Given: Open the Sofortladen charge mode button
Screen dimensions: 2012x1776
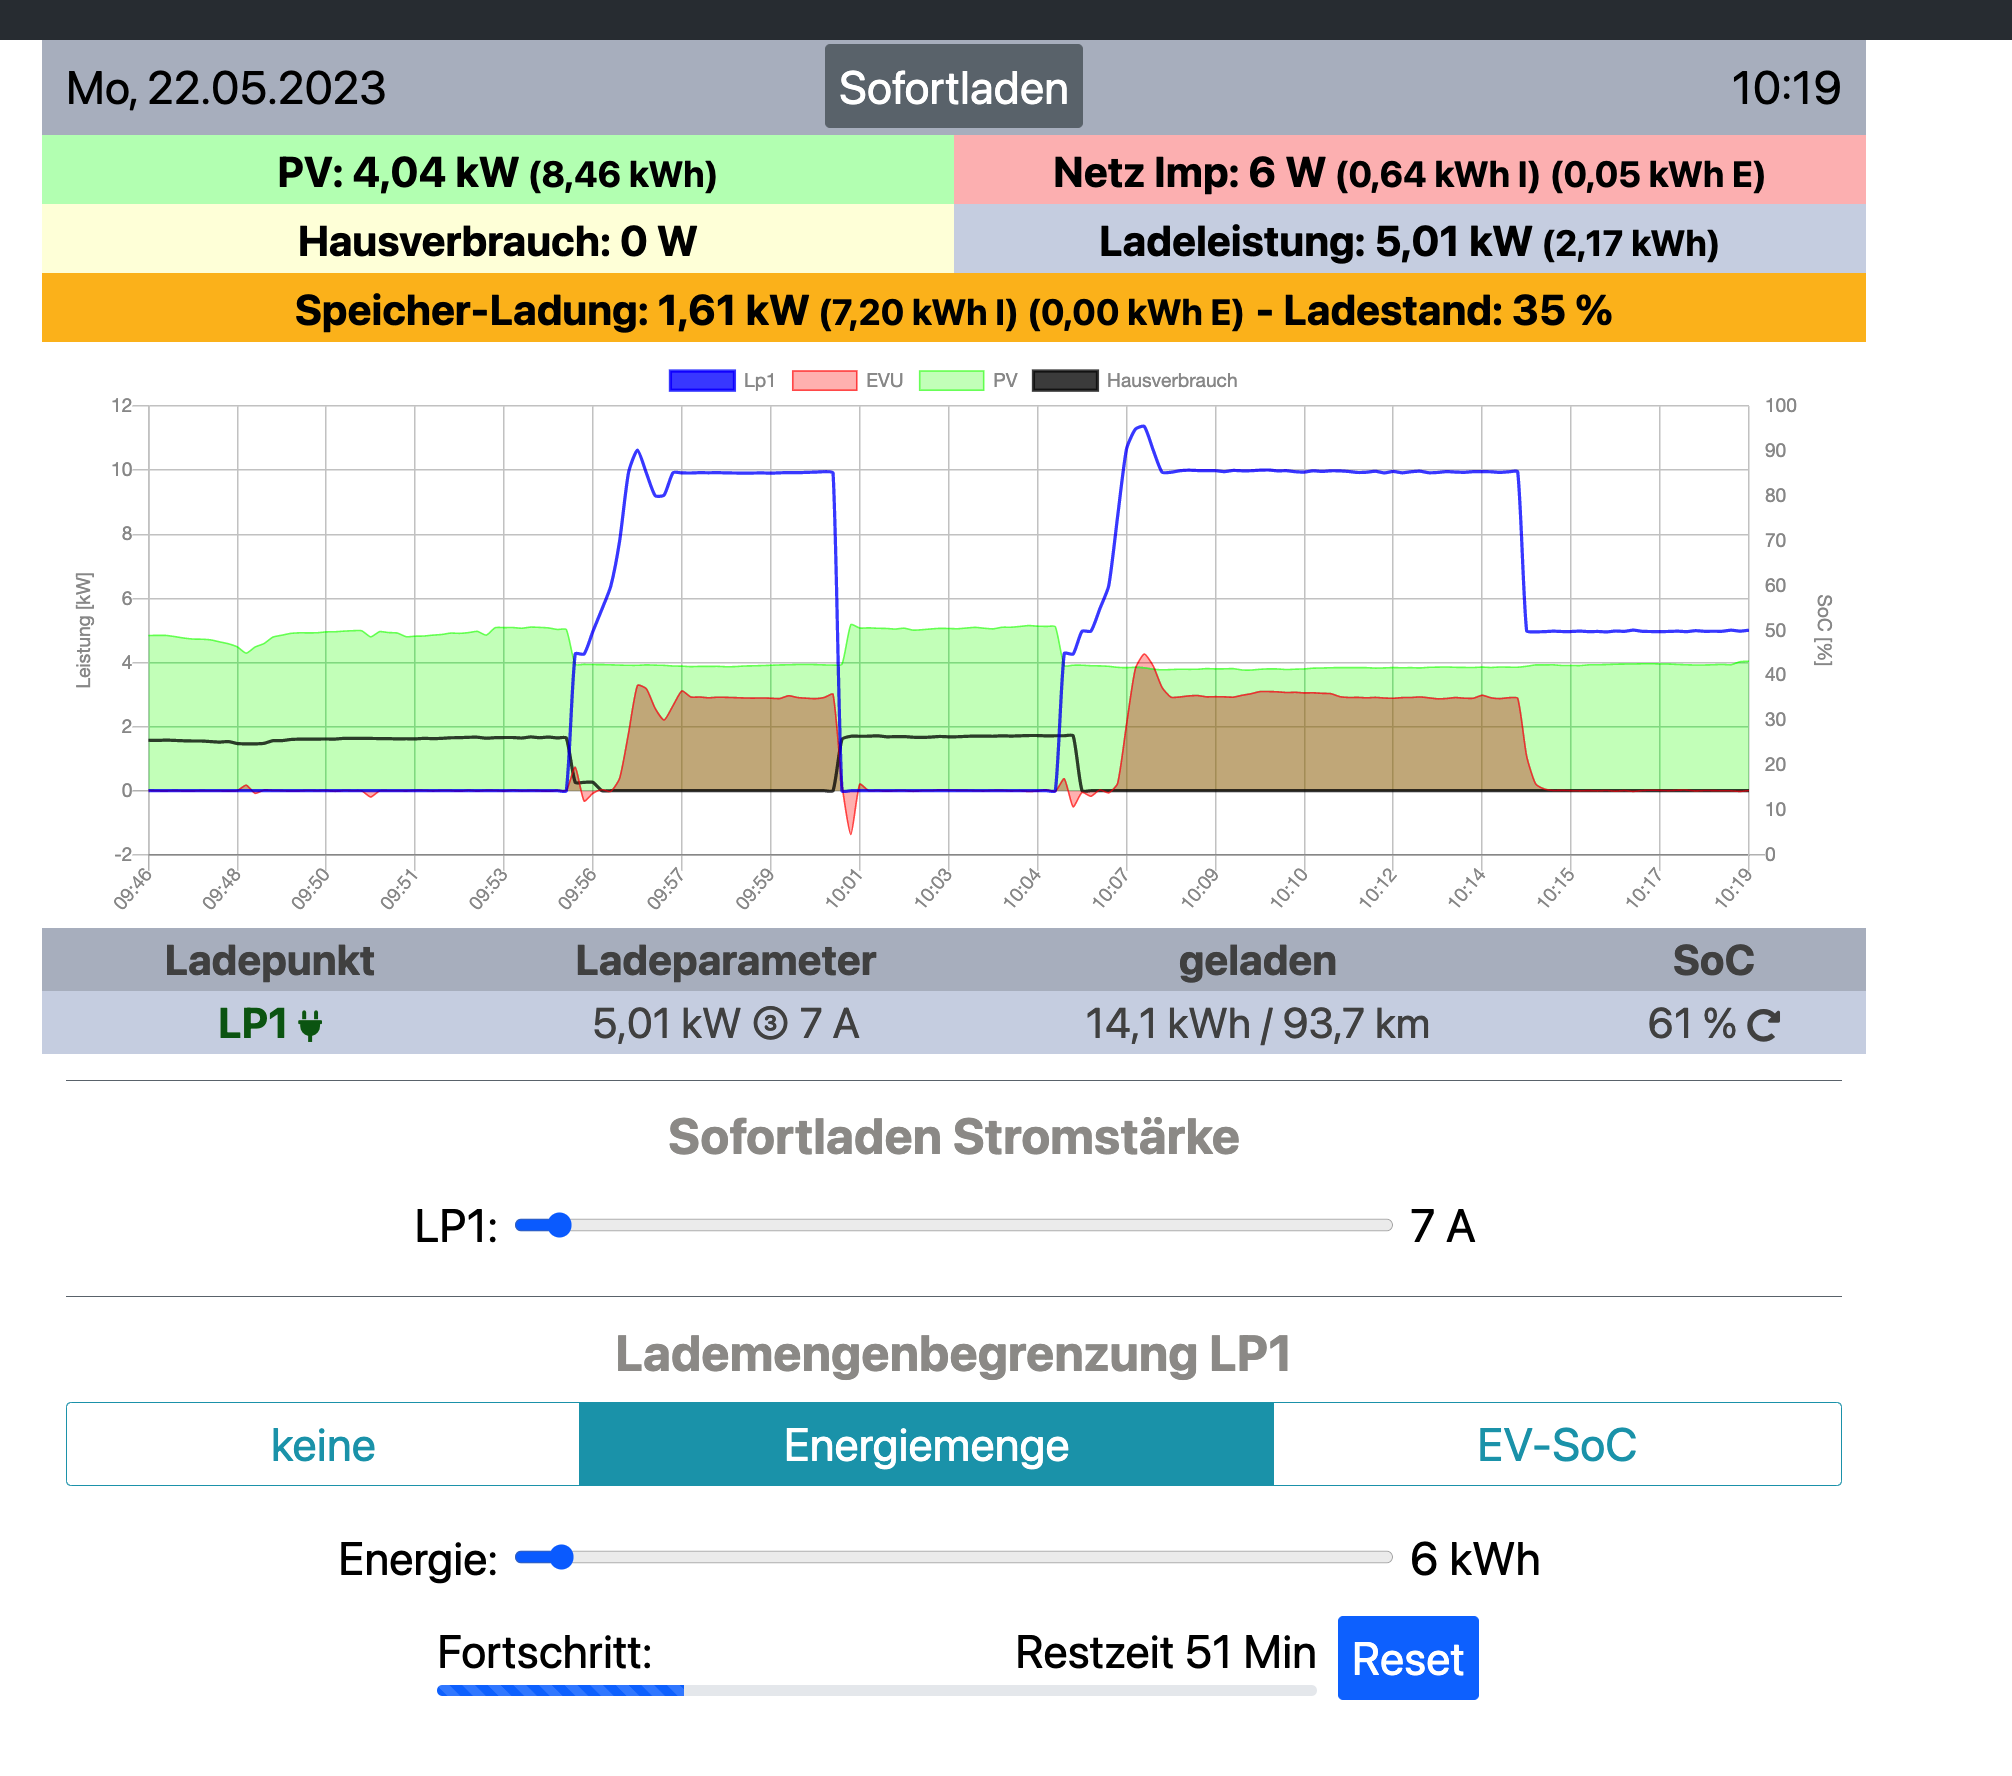Looking at the screenshot, I should tap(953, 87).
